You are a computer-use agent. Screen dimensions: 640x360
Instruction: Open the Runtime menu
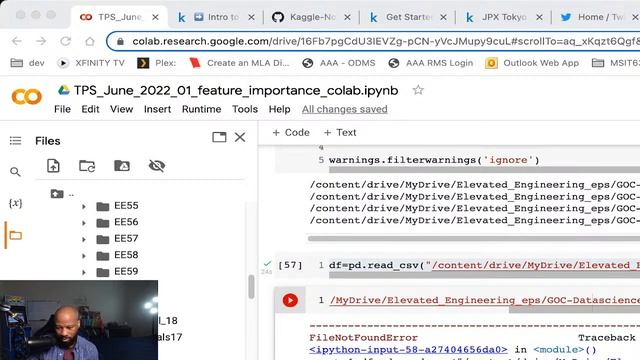point(202,109)
